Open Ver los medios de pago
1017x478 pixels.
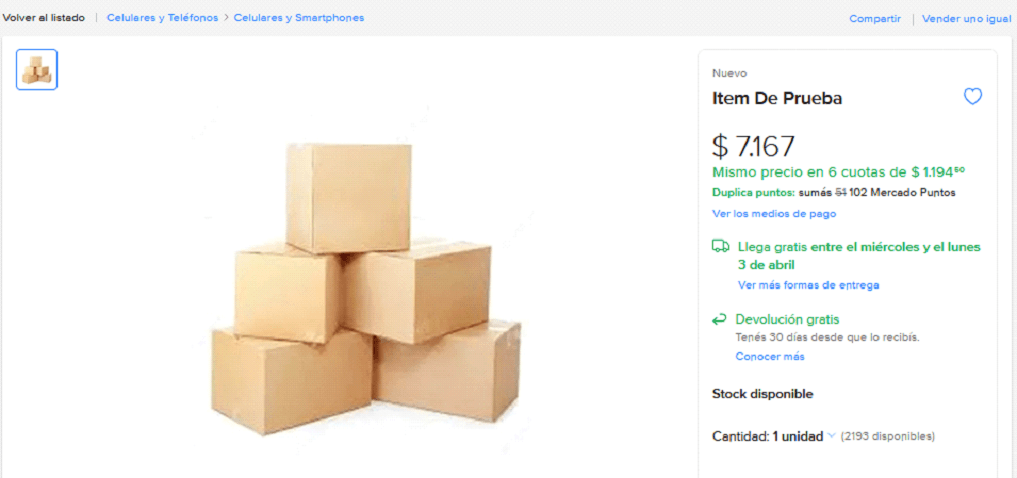774,214
